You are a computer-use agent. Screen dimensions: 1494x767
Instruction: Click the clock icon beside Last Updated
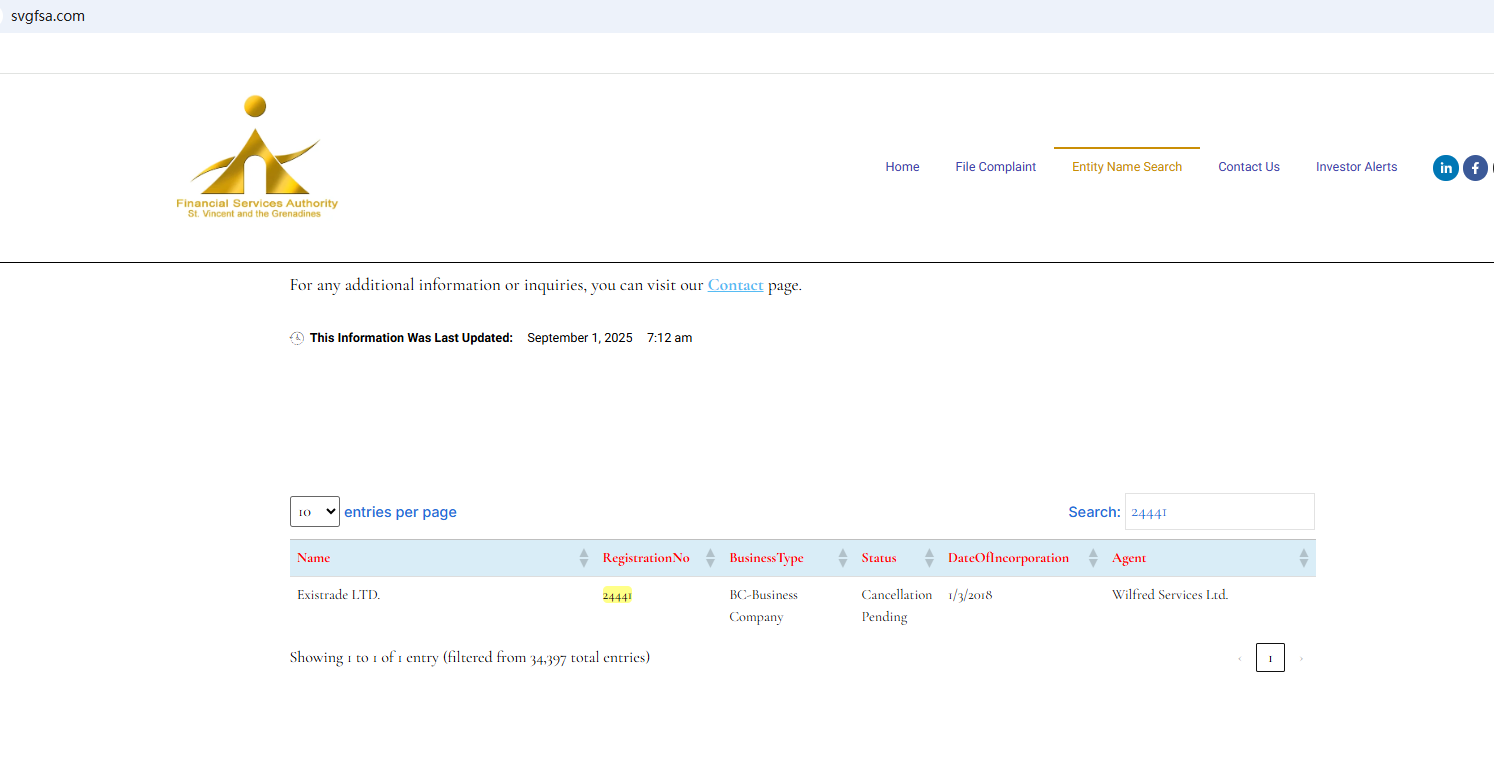tap(297, 338)
